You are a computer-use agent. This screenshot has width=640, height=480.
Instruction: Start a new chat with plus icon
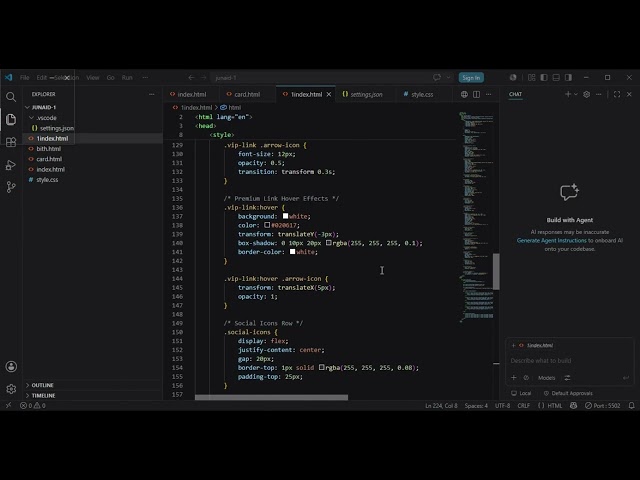568,94
